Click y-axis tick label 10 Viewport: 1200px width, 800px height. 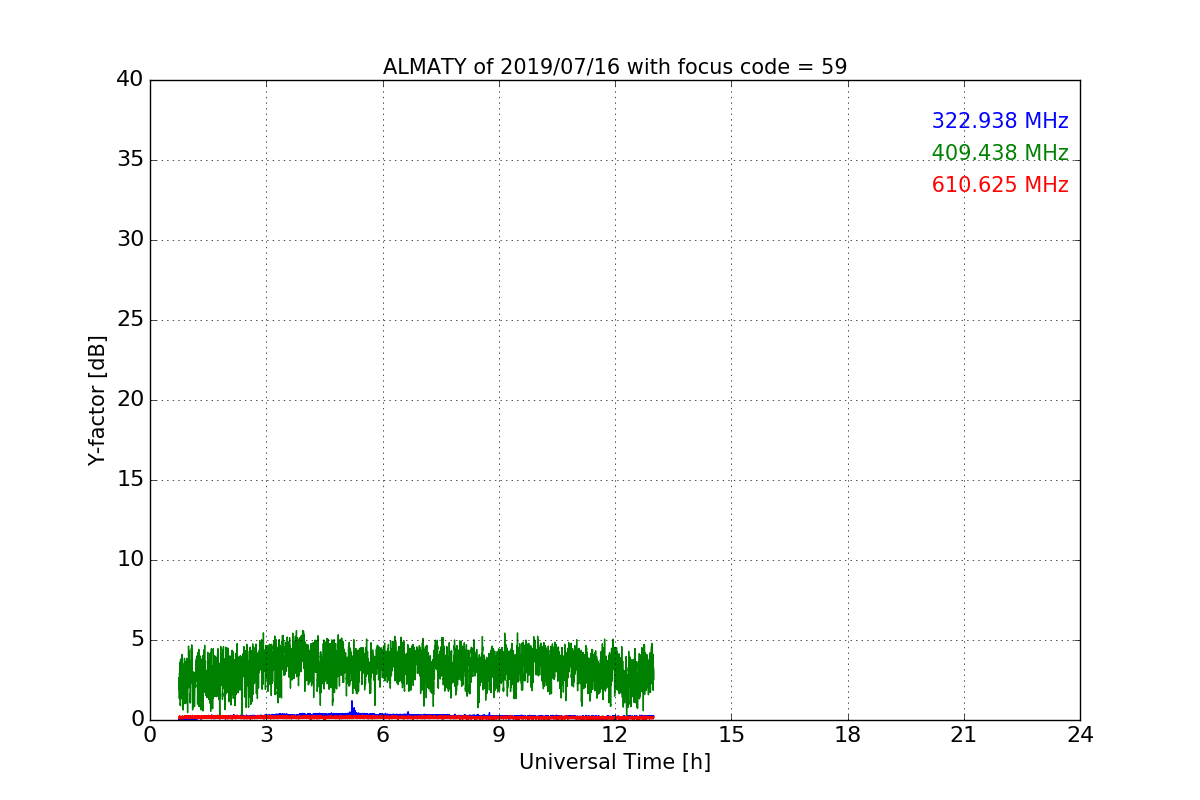[x=130, y=560]
